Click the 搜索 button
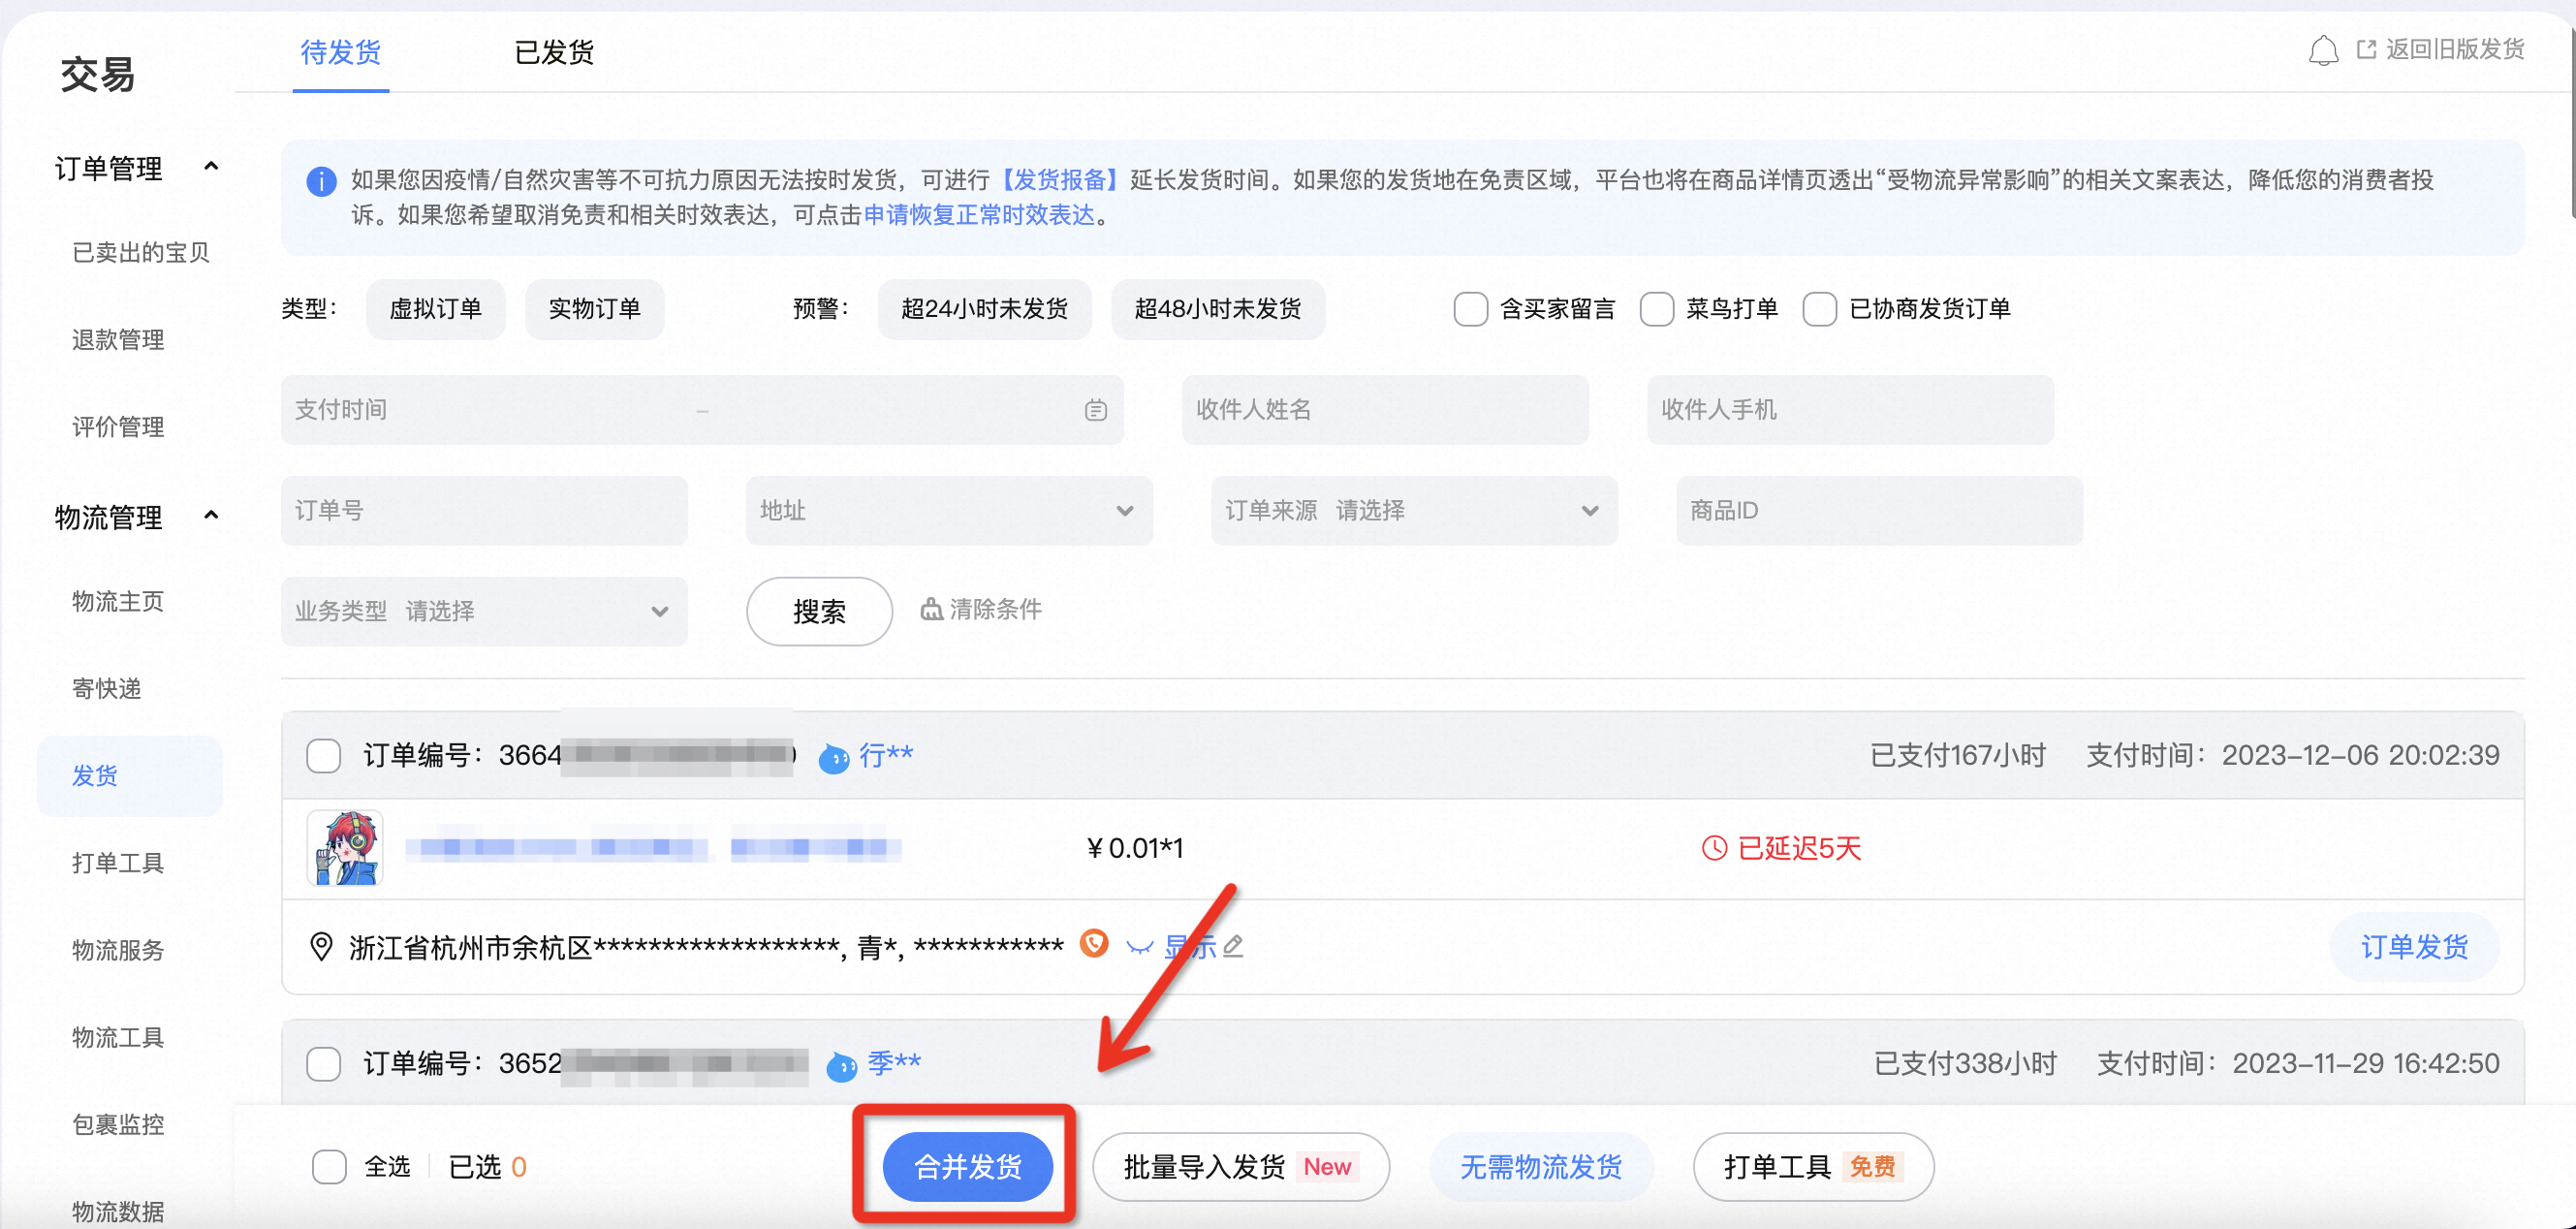This screenshot has height=1229, width=2576. pos(819,611)
